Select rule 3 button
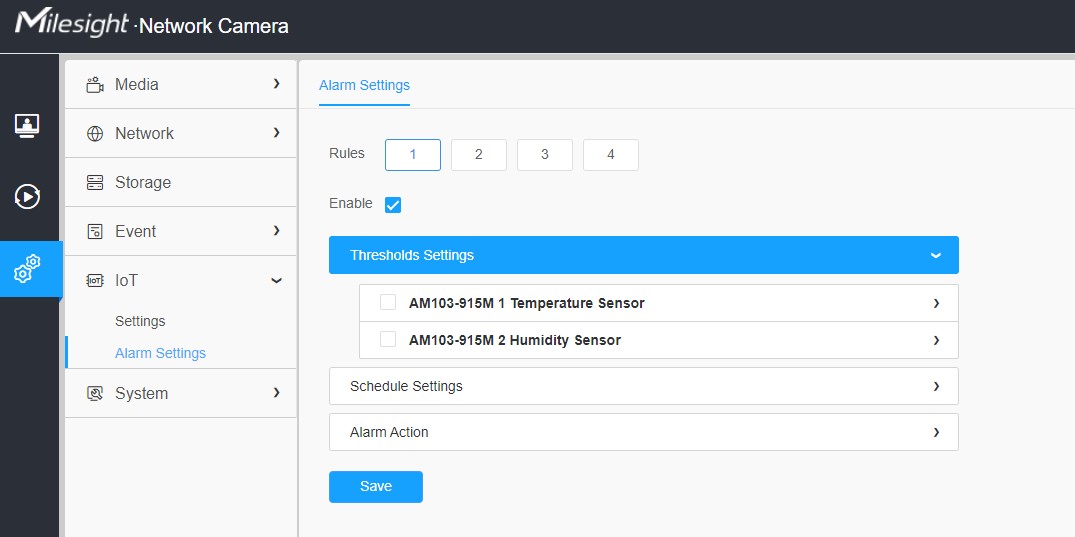The height and width of the screenshot is (537, 1075). click(544, 155)
